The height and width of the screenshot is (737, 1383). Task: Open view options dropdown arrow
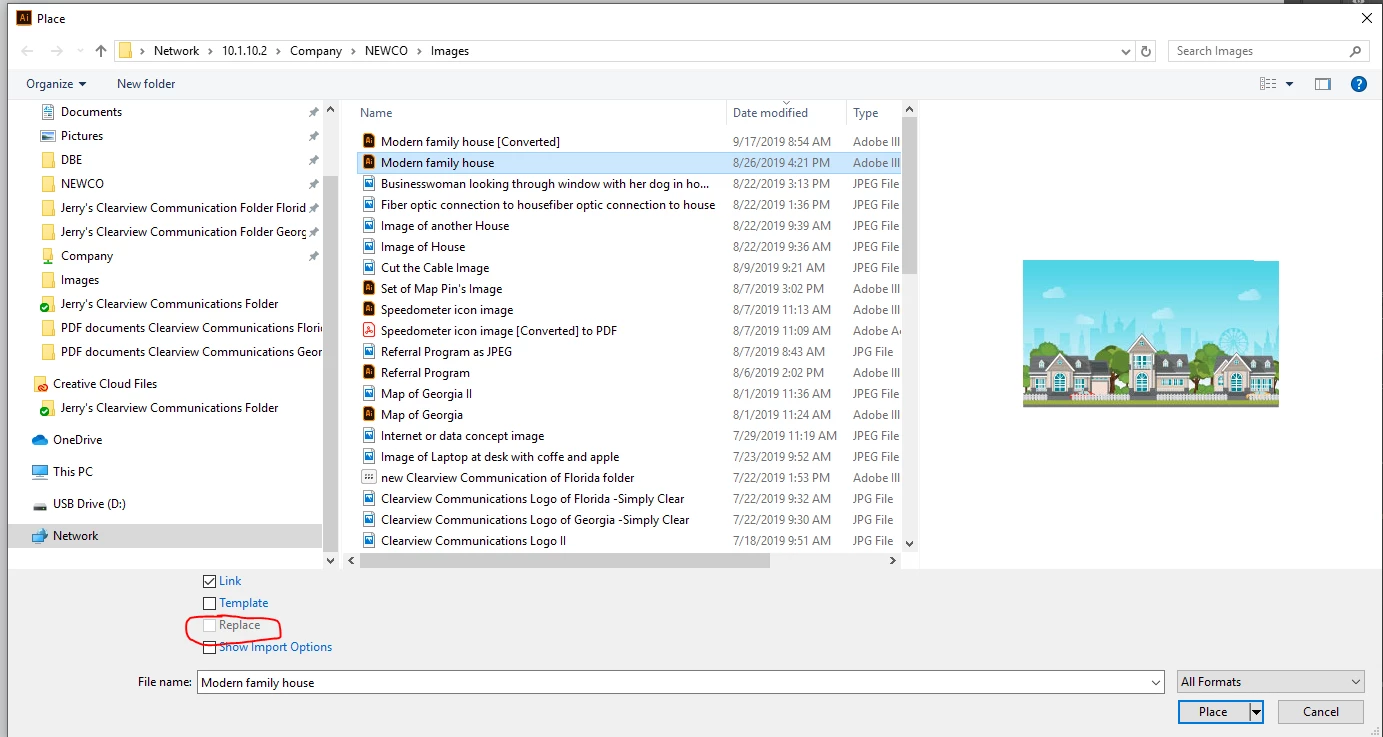pyautogui.click(x=1289, y=84)
